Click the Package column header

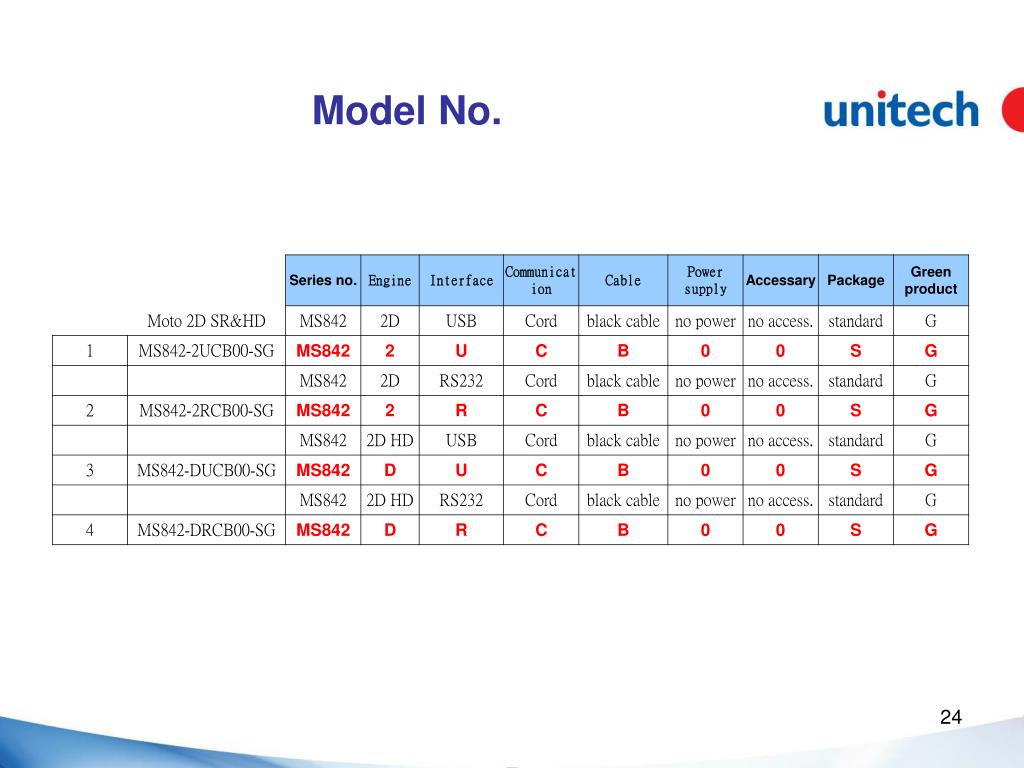[x=856, y=280]
